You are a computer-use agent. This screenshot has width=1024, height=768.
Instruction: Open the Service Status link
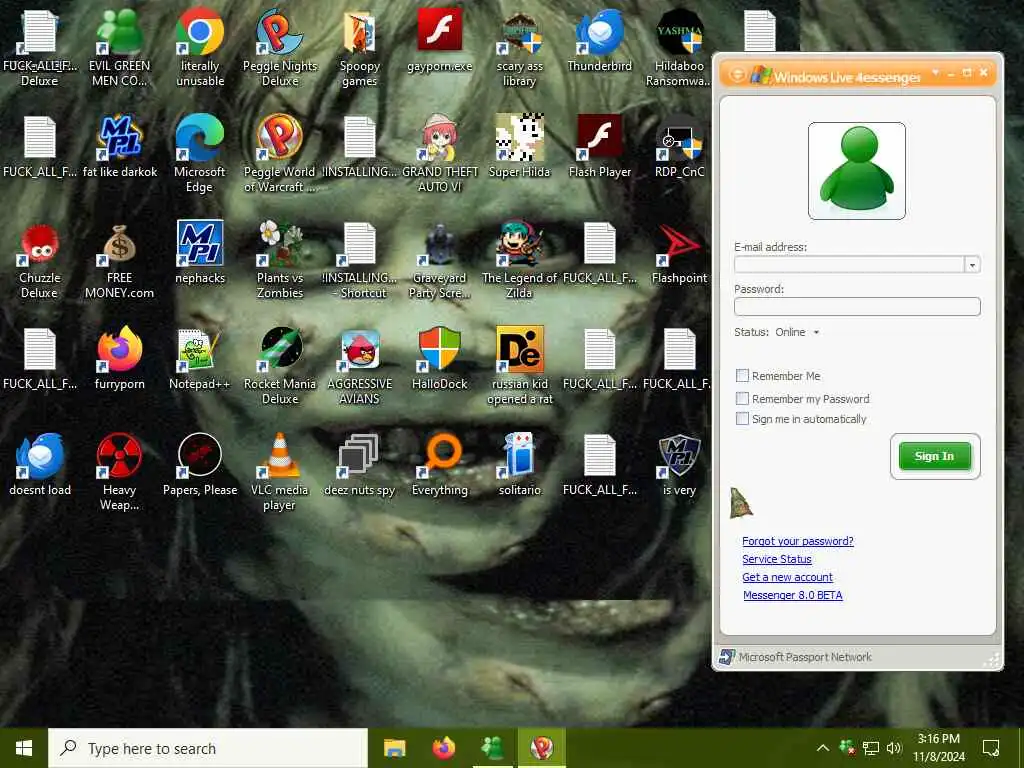click(776, 559)
